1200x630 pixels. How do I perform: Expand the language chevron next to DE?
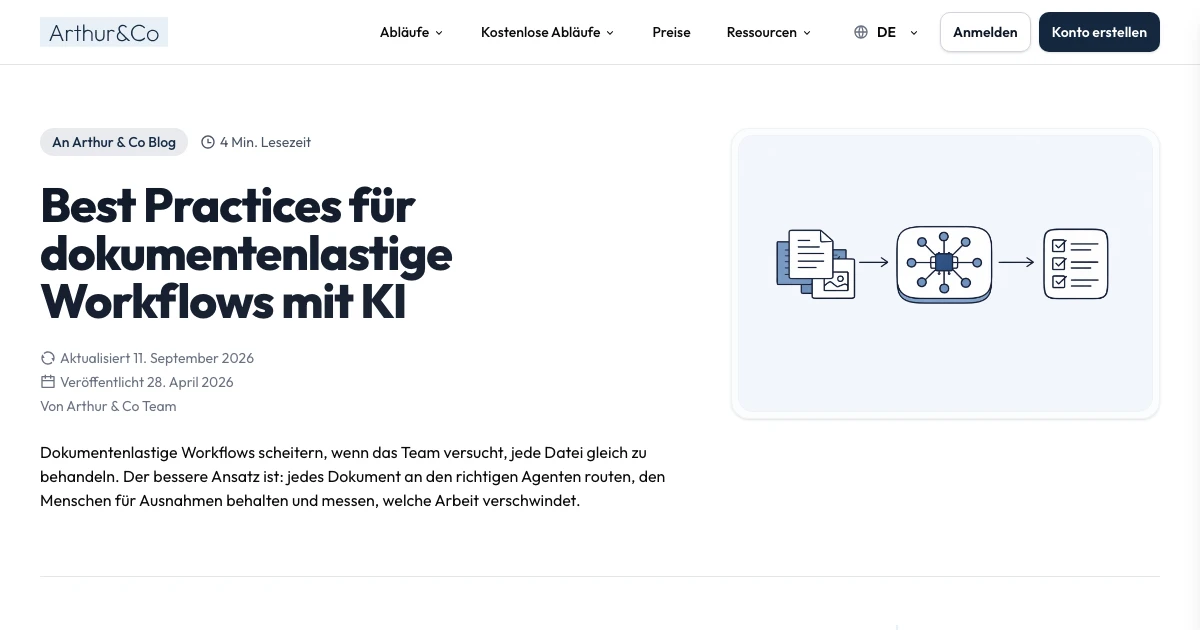coord(914,33)
